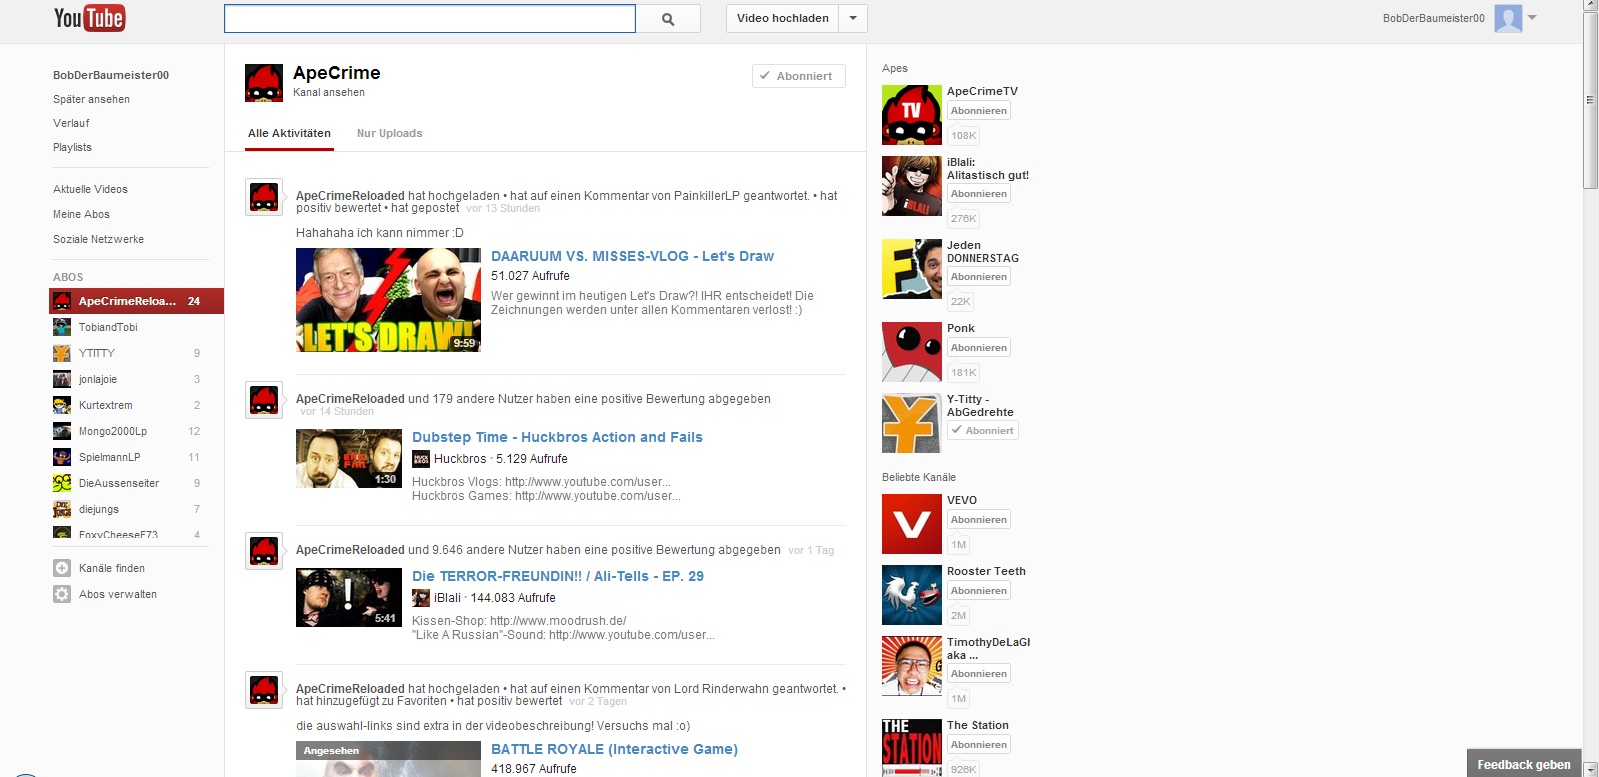Open the Kanal ansehen link
Image resolution: width=1599 pixels, height=777 pixels.
coord(329,92)
